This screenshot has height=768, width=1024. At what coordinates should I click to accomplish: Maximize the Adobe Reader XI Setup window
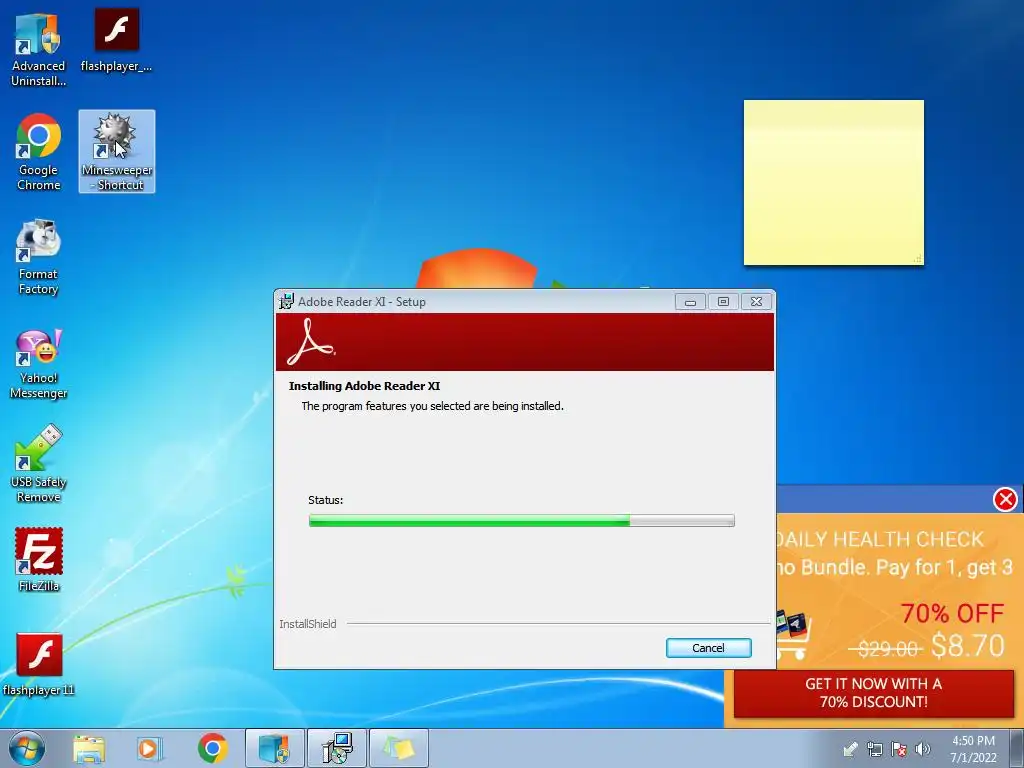click(723, 302)
